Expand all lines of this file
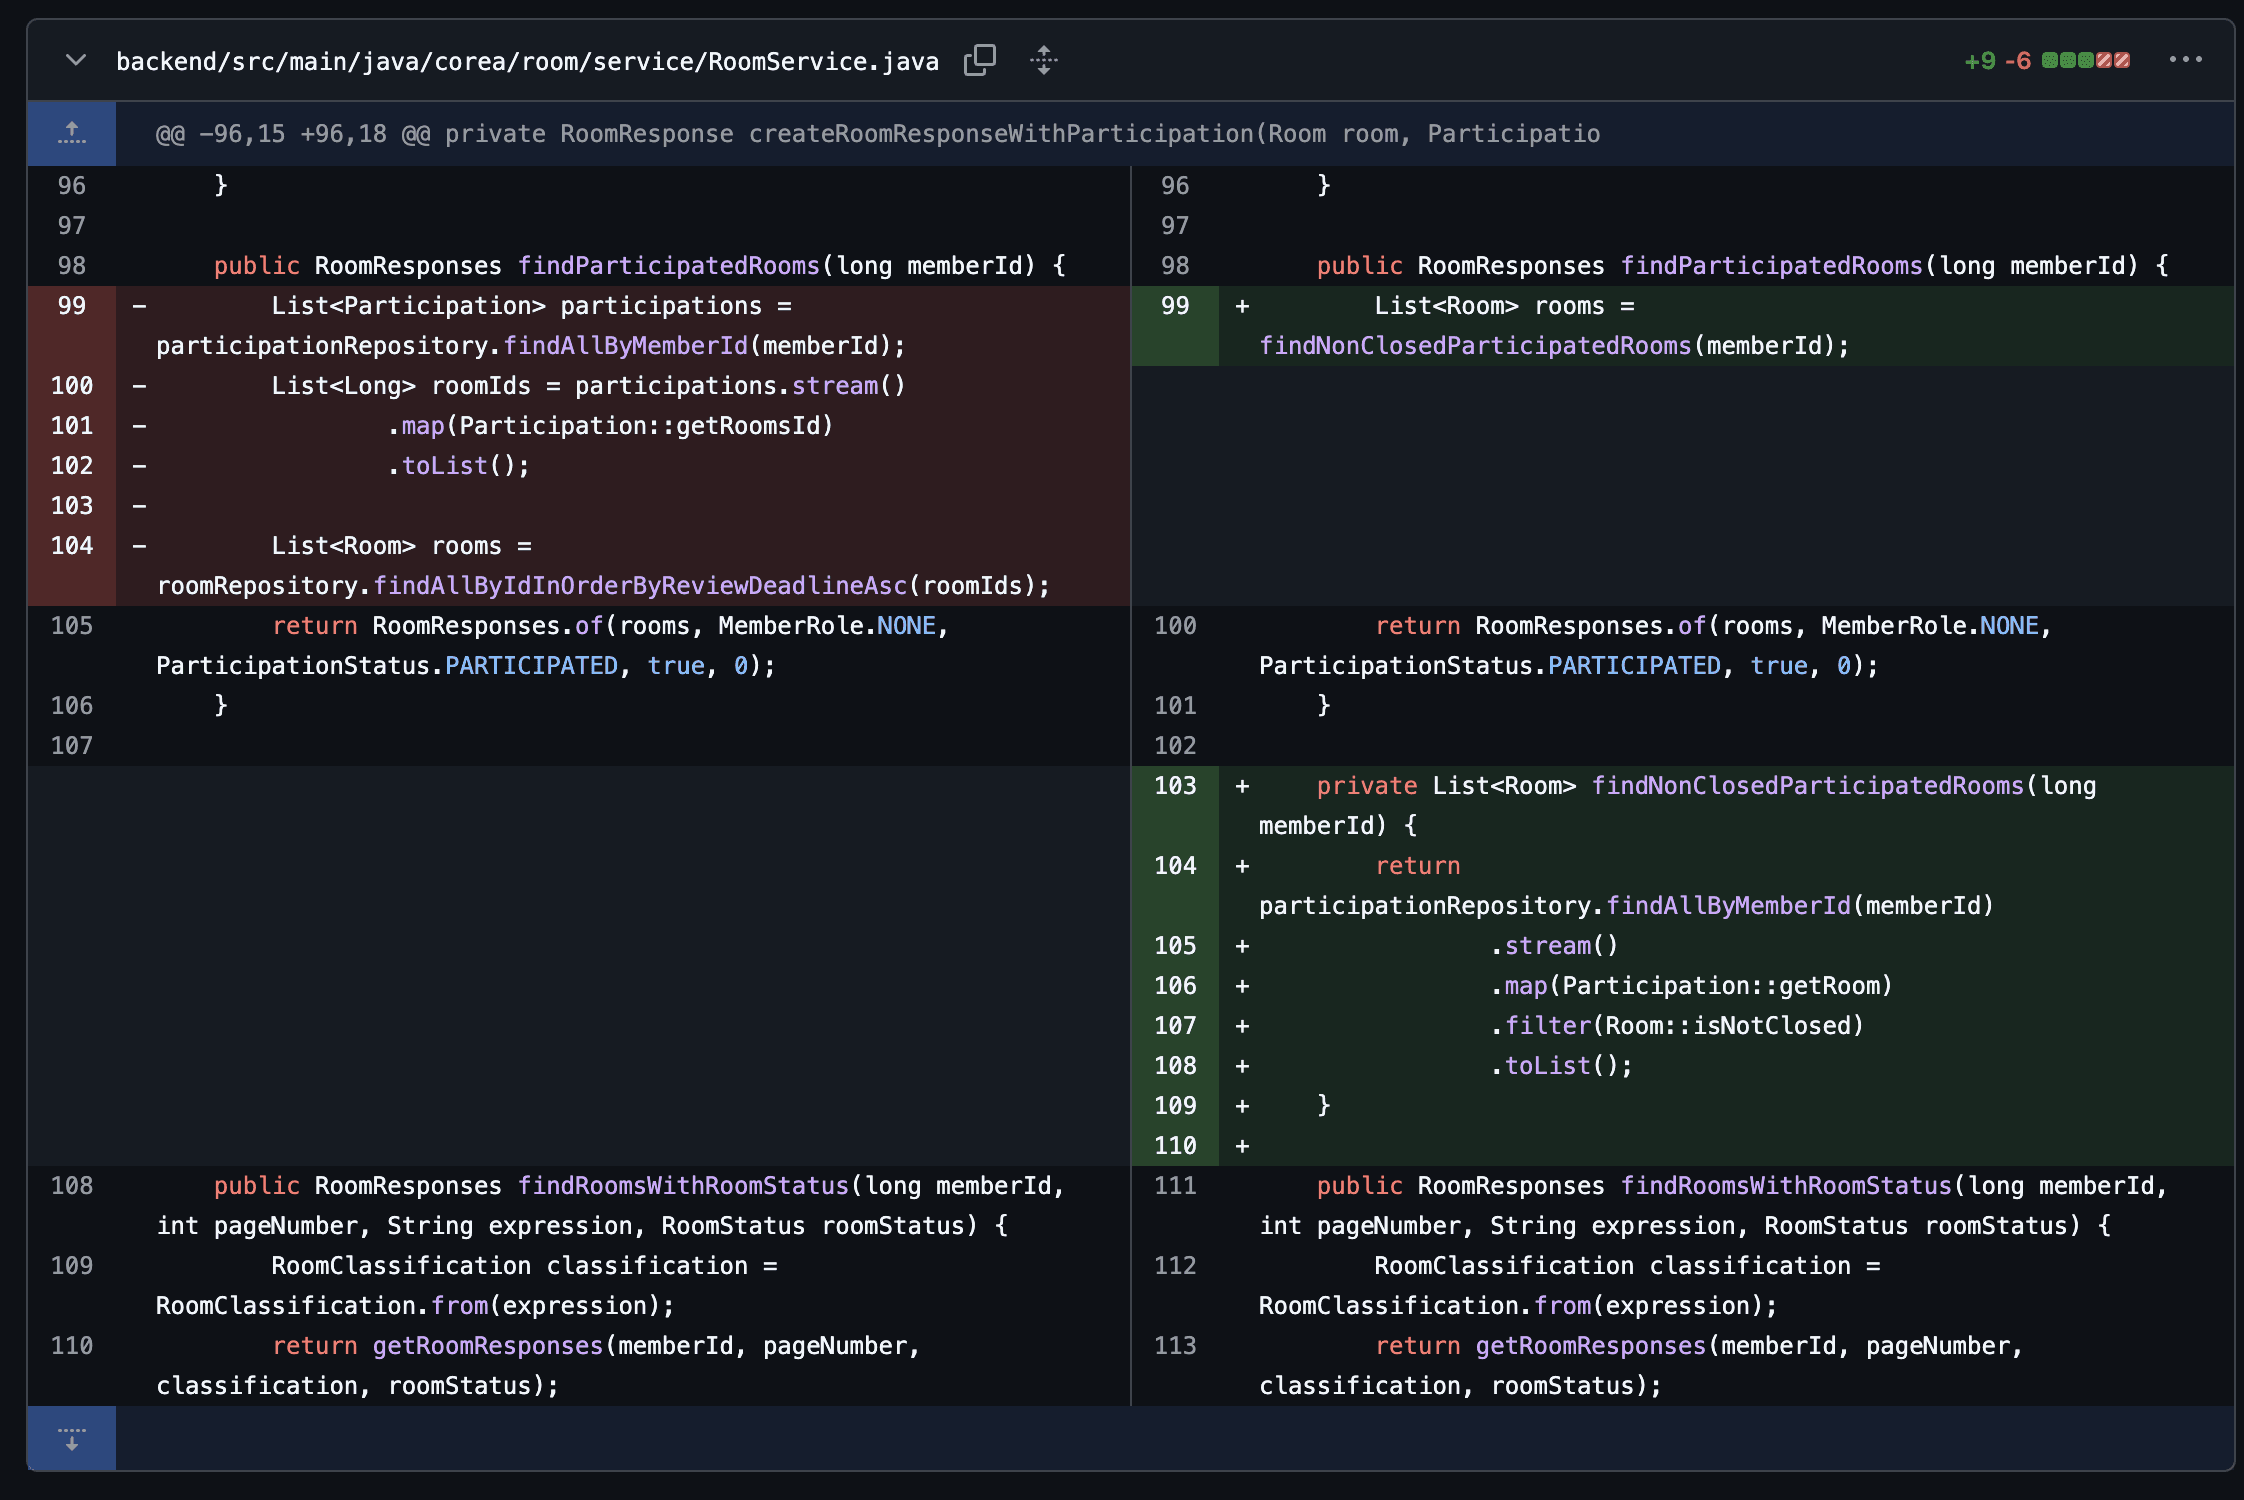This screenshot has width=2244, height=1500. click(1043, 60)
